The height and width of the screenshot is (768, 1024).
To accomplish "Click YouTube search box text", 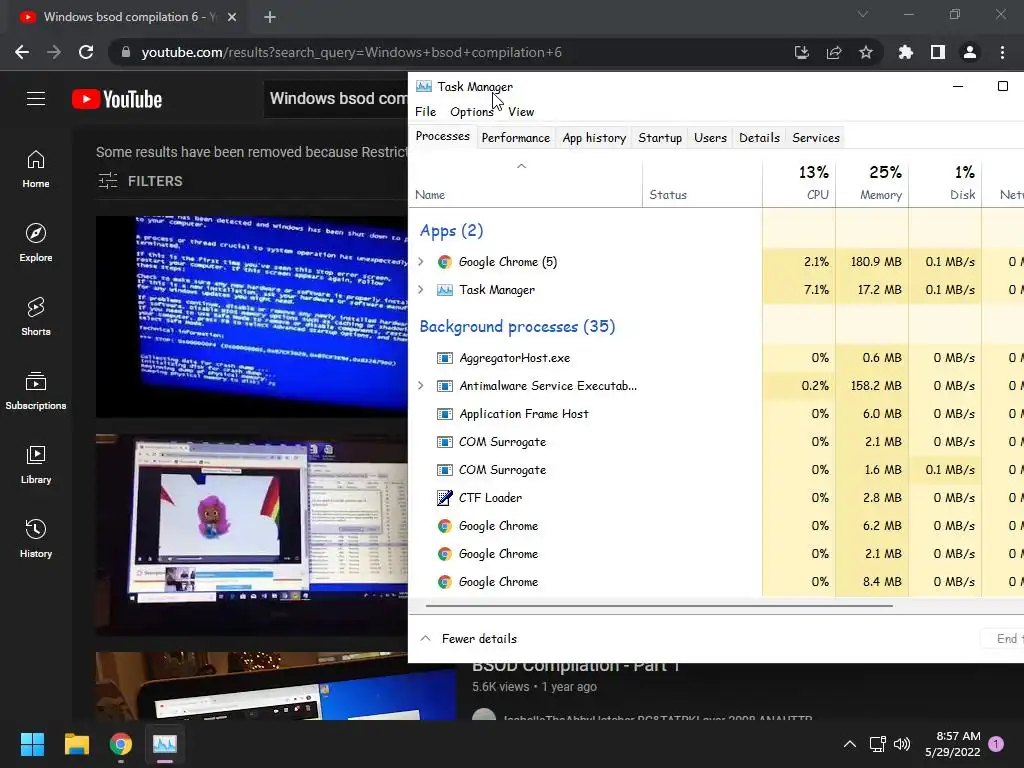I will [x=338, y=99].
